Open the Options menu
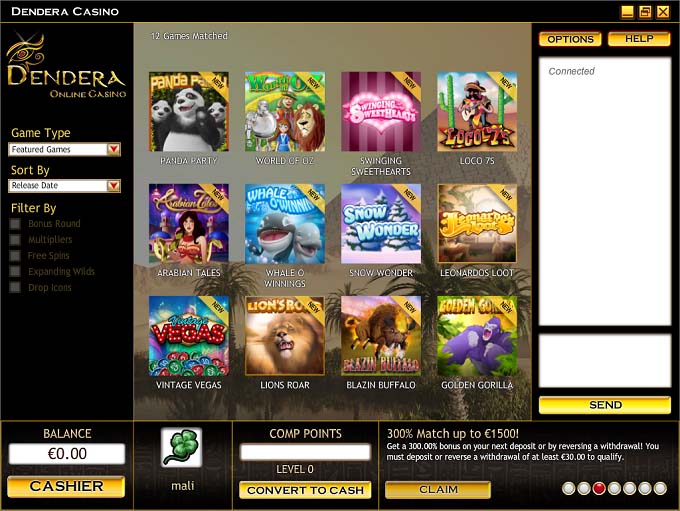Viewport: 680px width, 511px height. (570, 39)
